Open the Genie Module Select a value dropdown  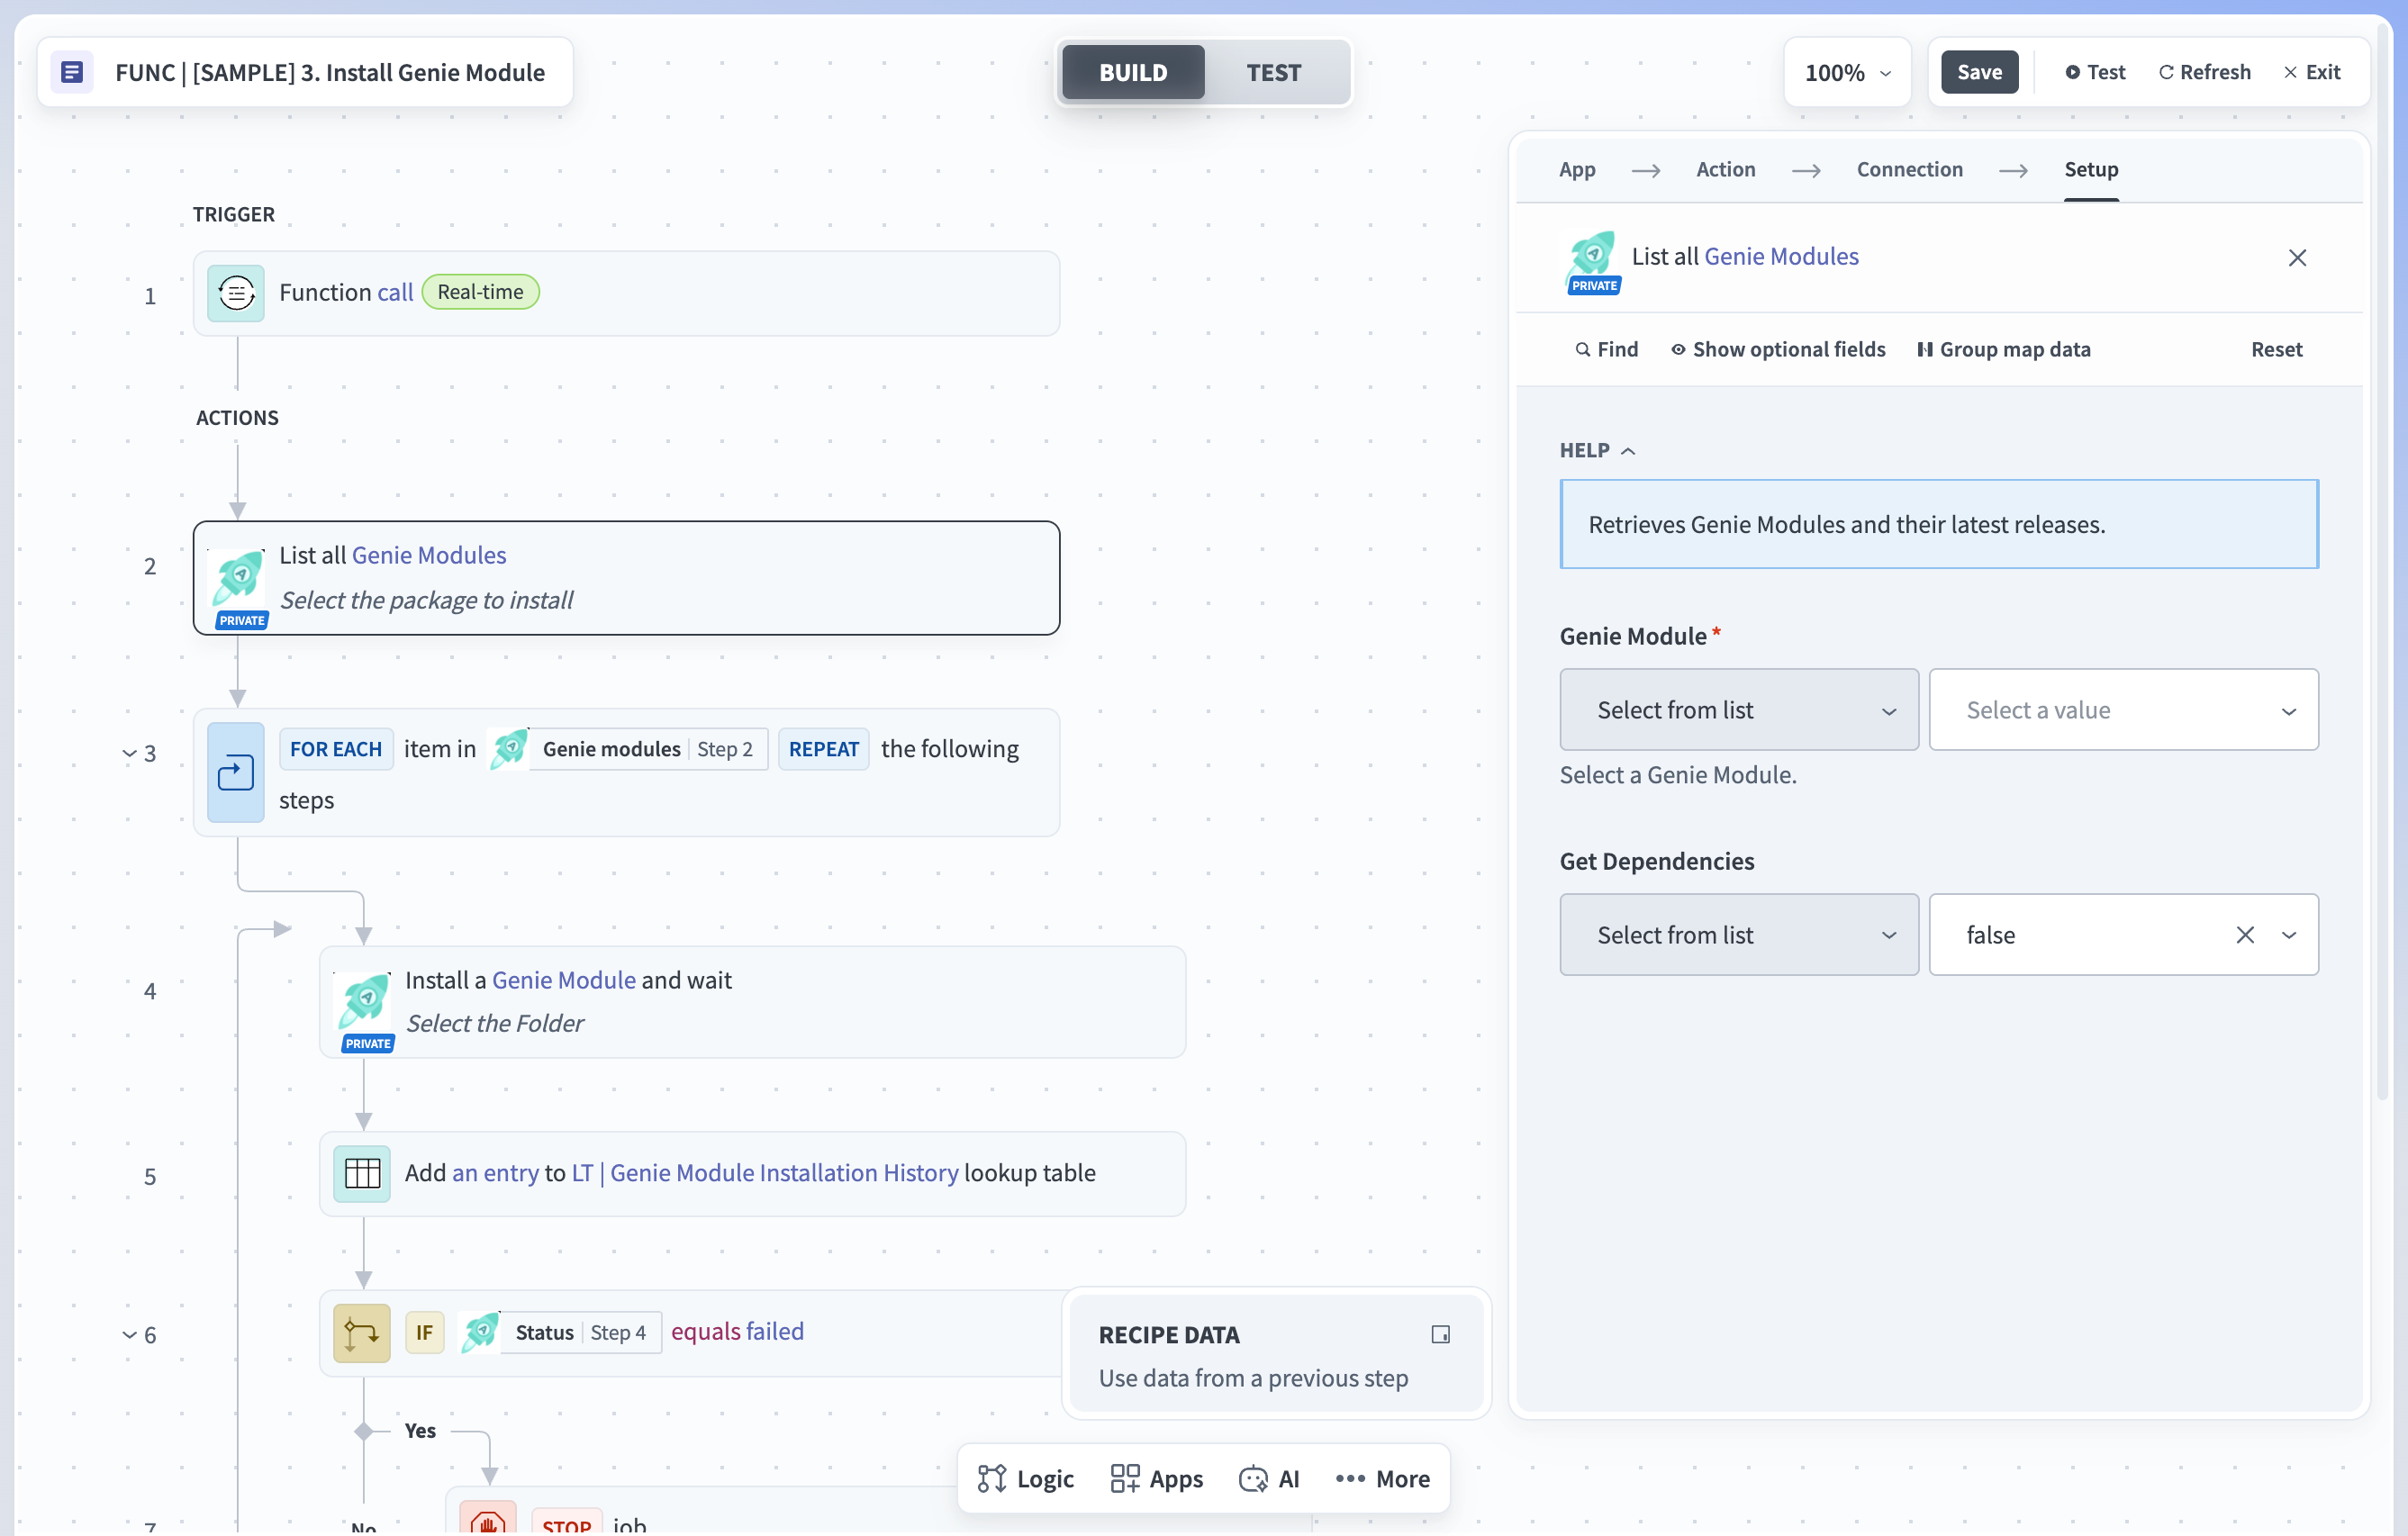(x=2123, y=710)
